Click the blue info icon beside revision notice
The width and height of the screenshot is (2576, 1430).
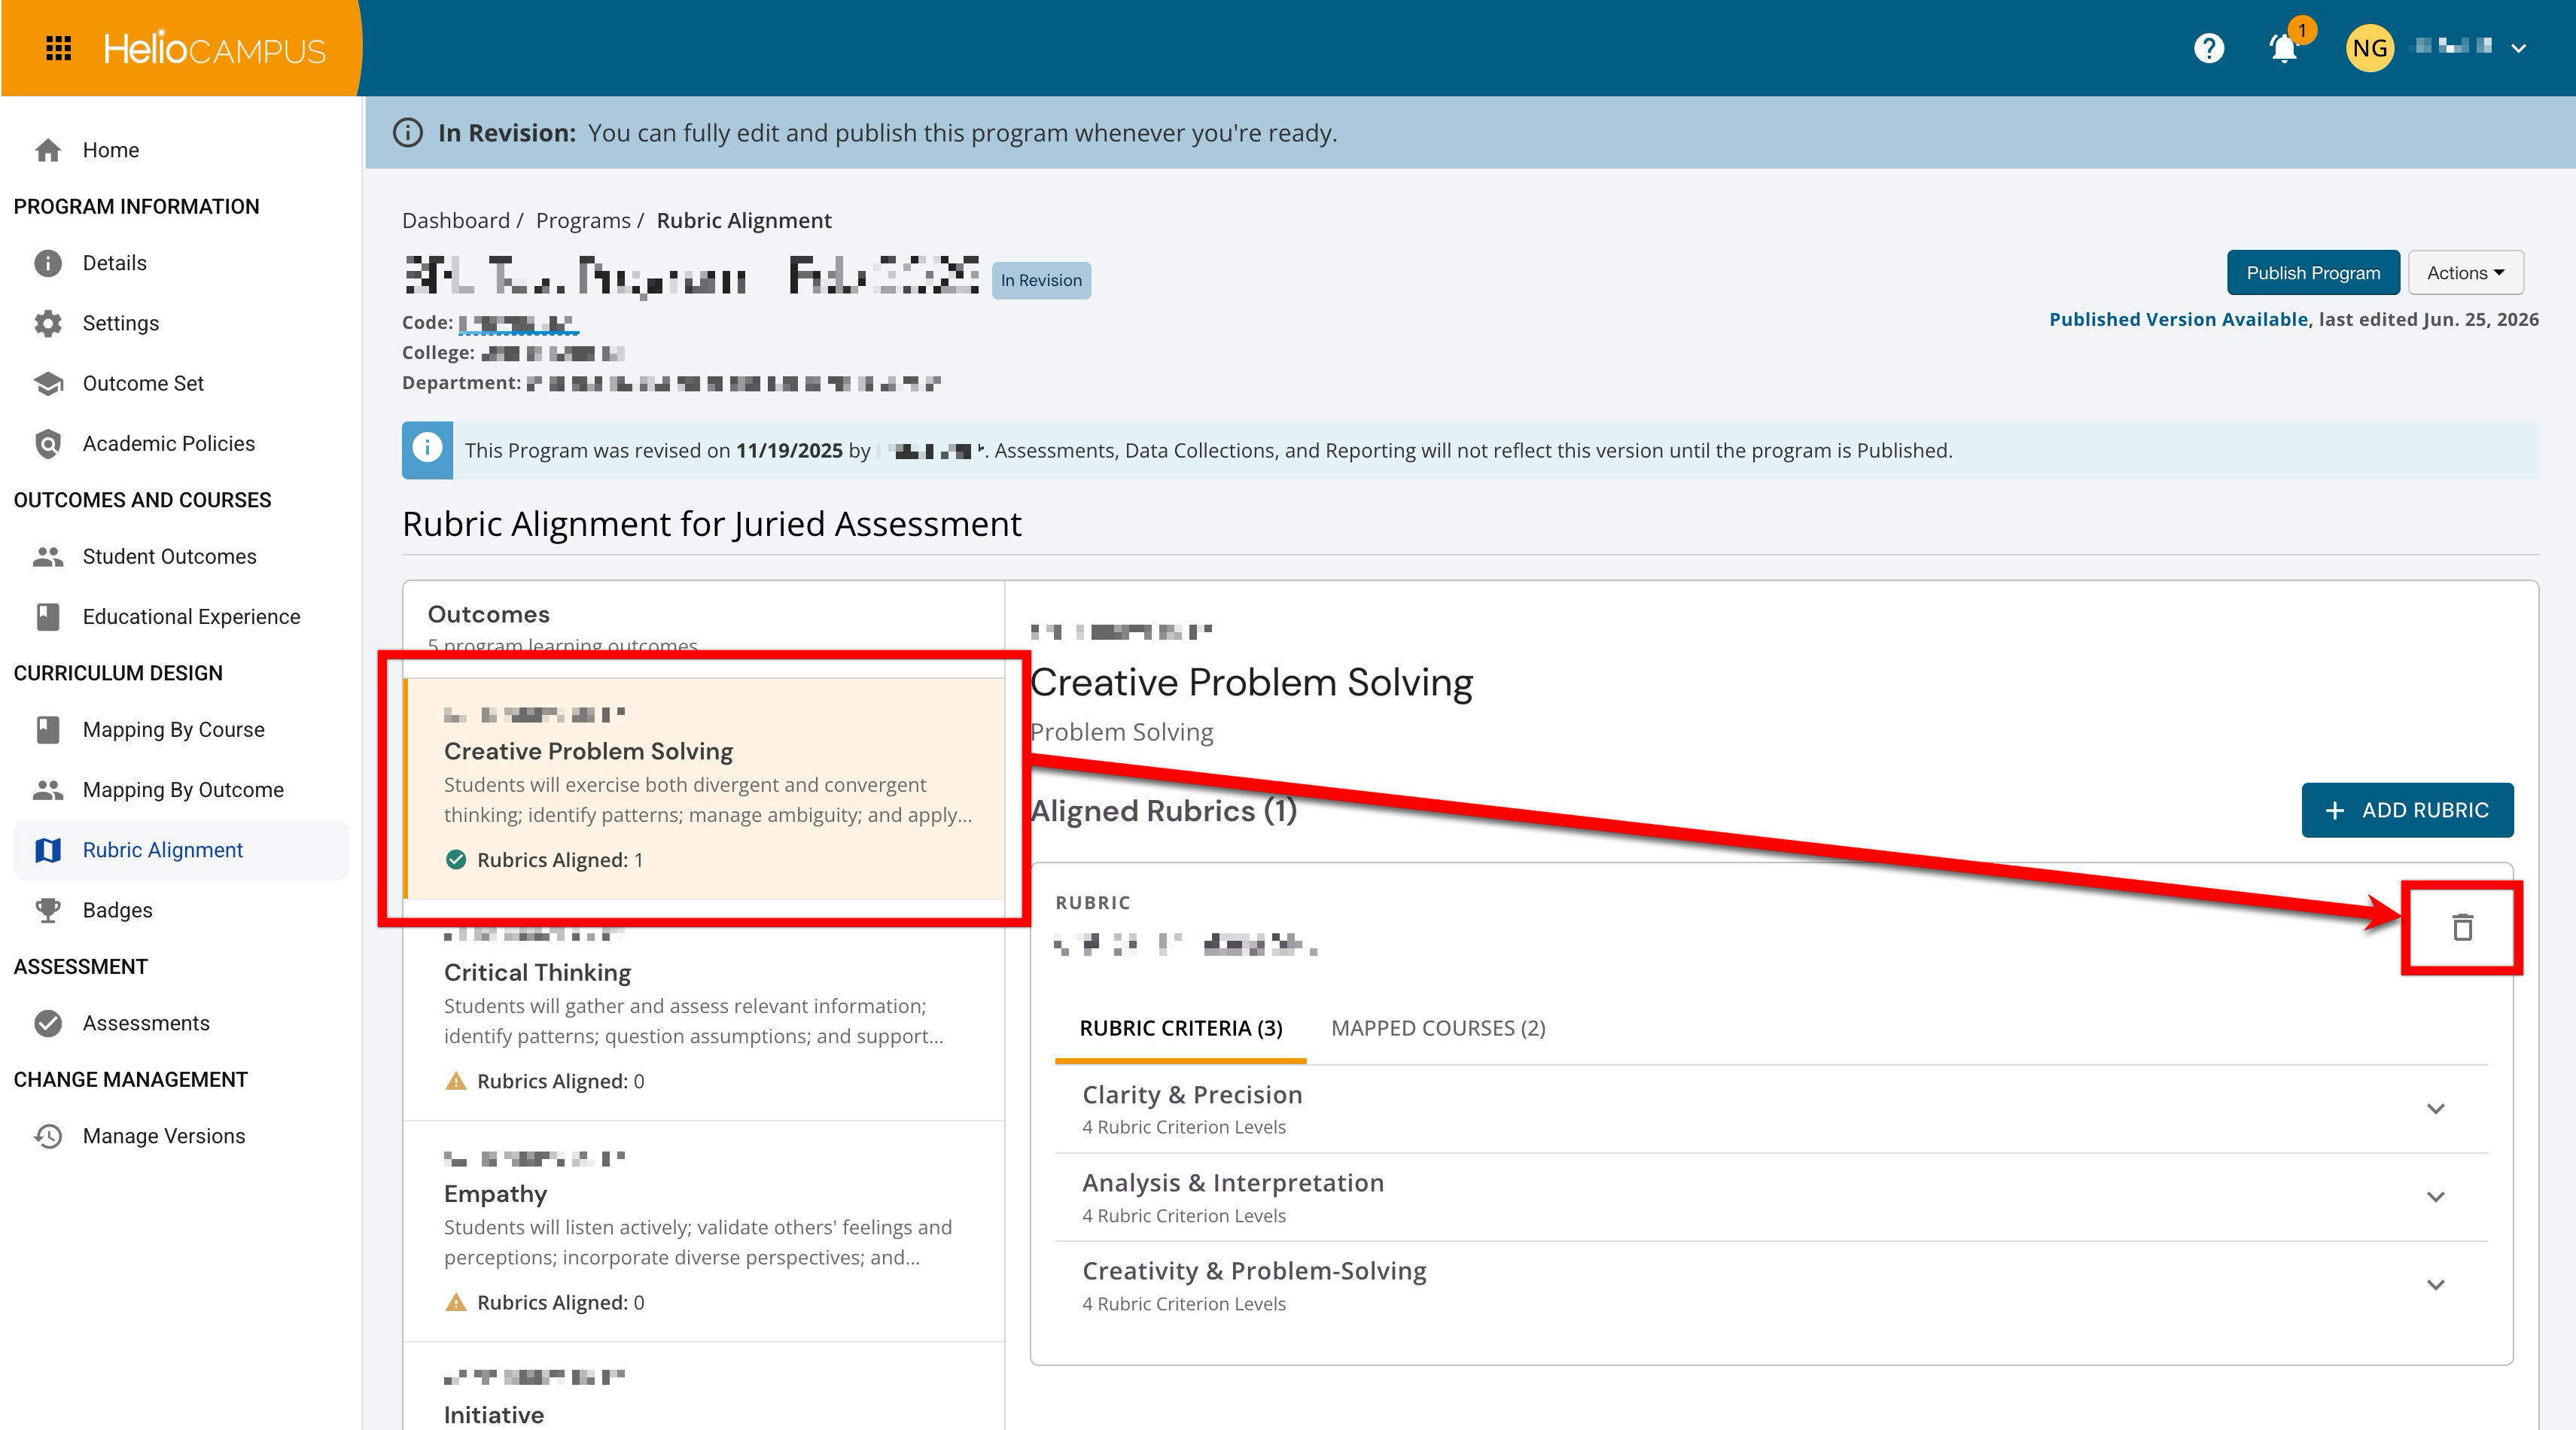(x=427, y=449)
